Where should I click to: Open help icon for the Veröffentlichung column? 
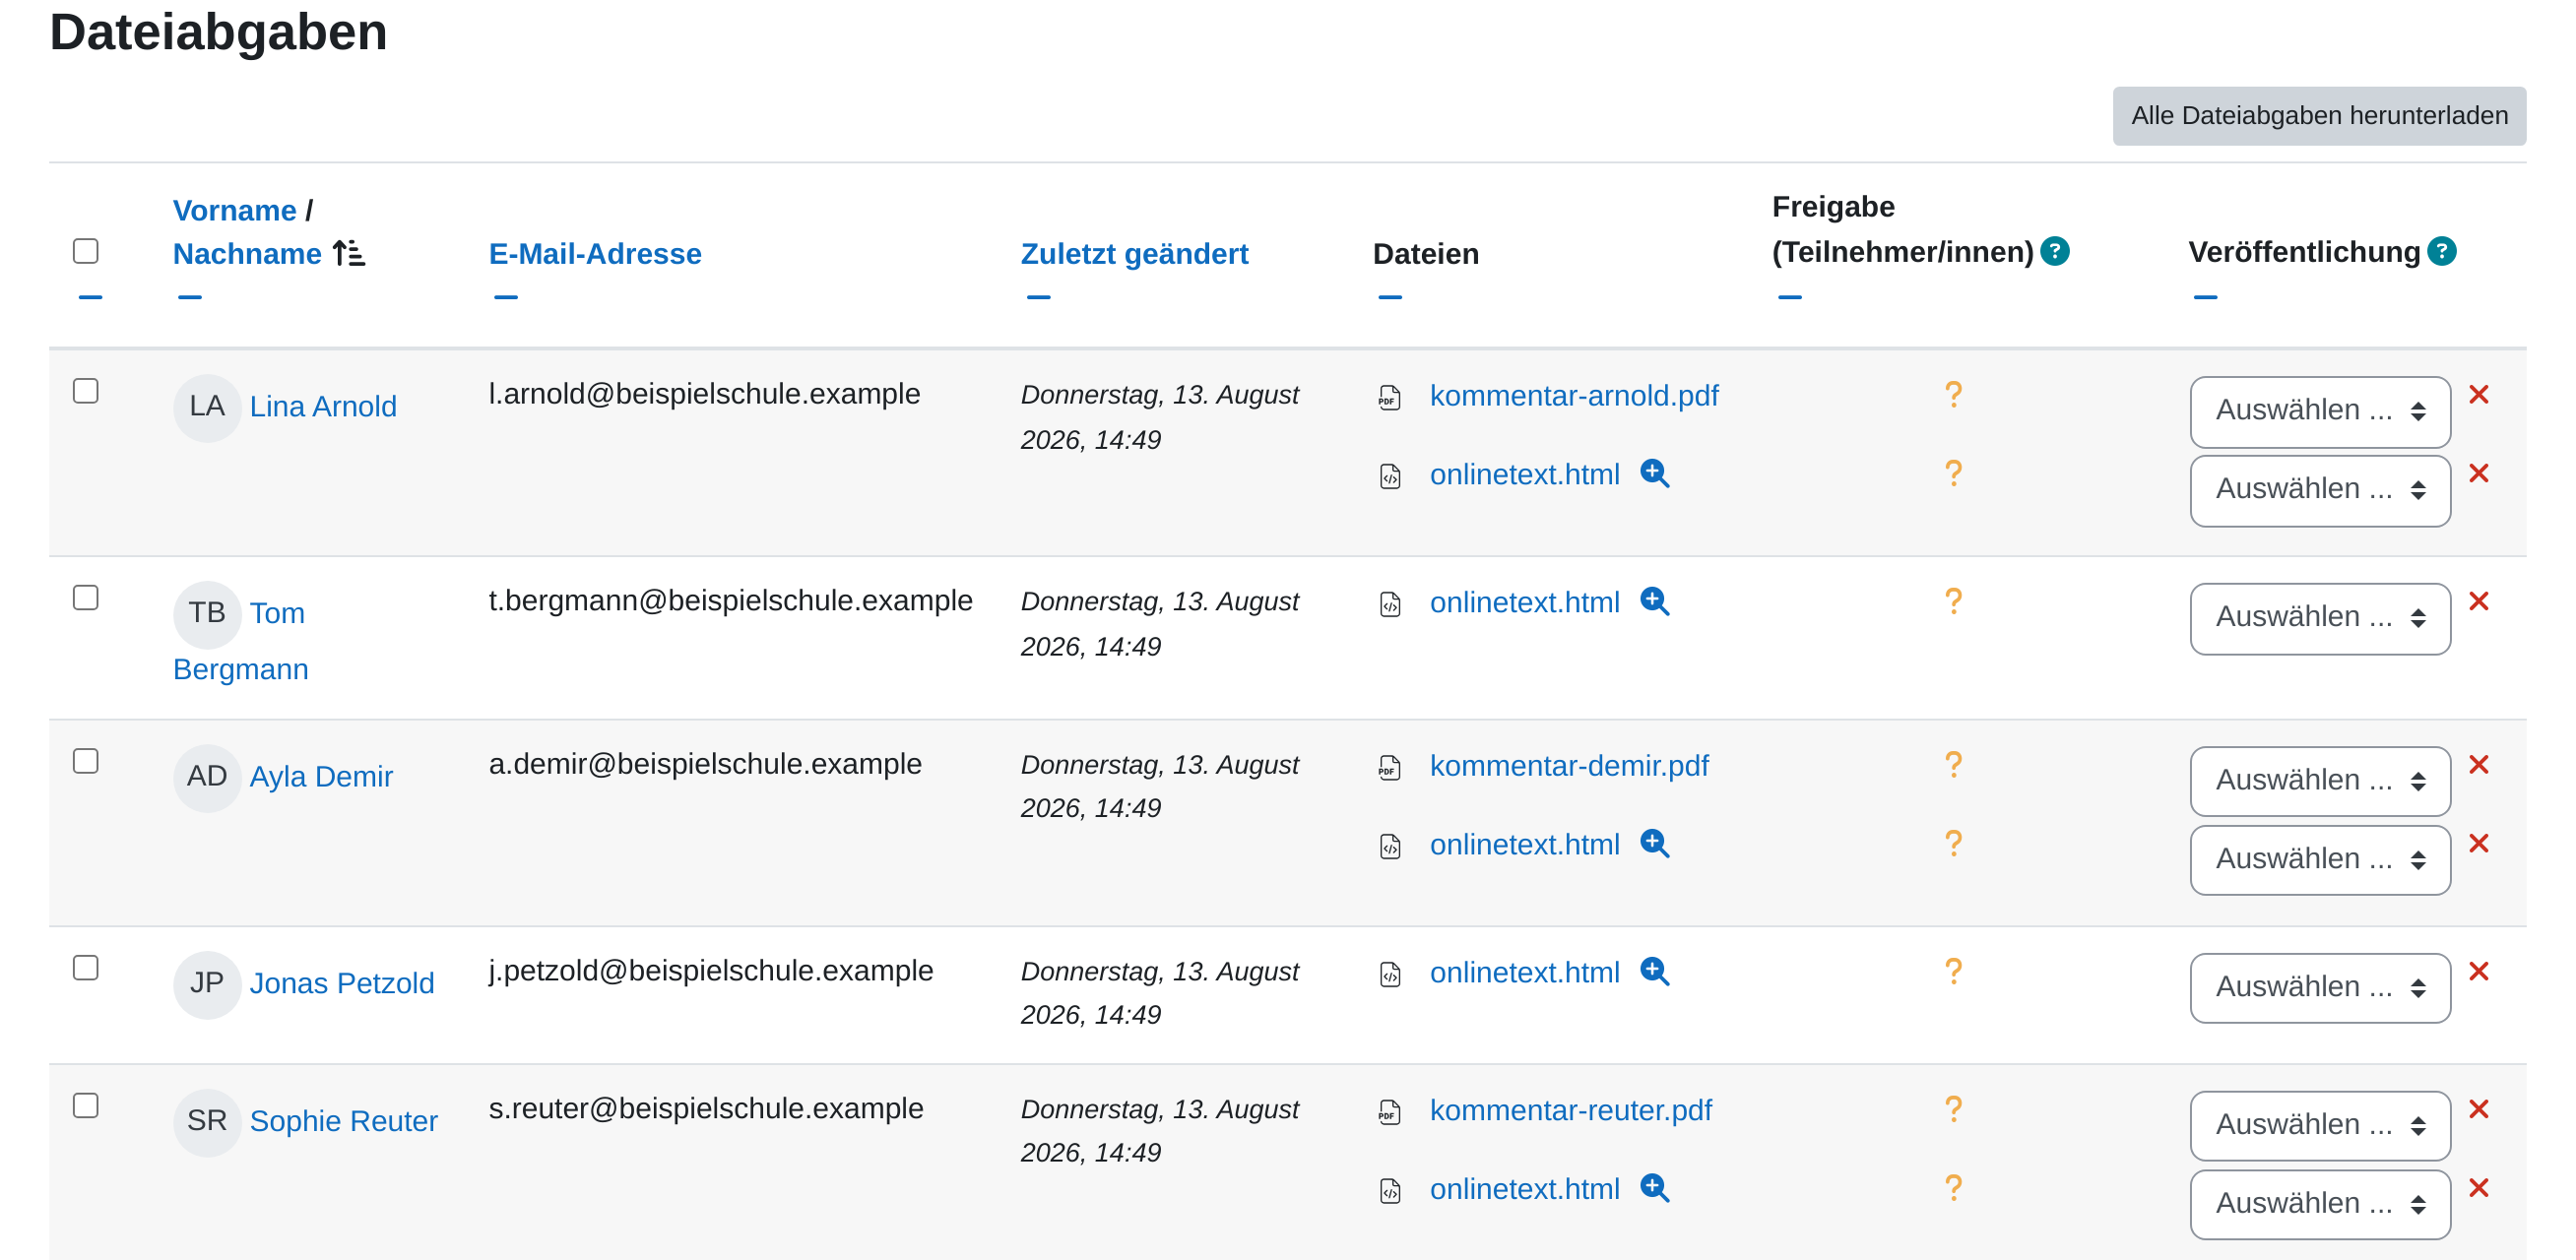[x=2442, y=251]
